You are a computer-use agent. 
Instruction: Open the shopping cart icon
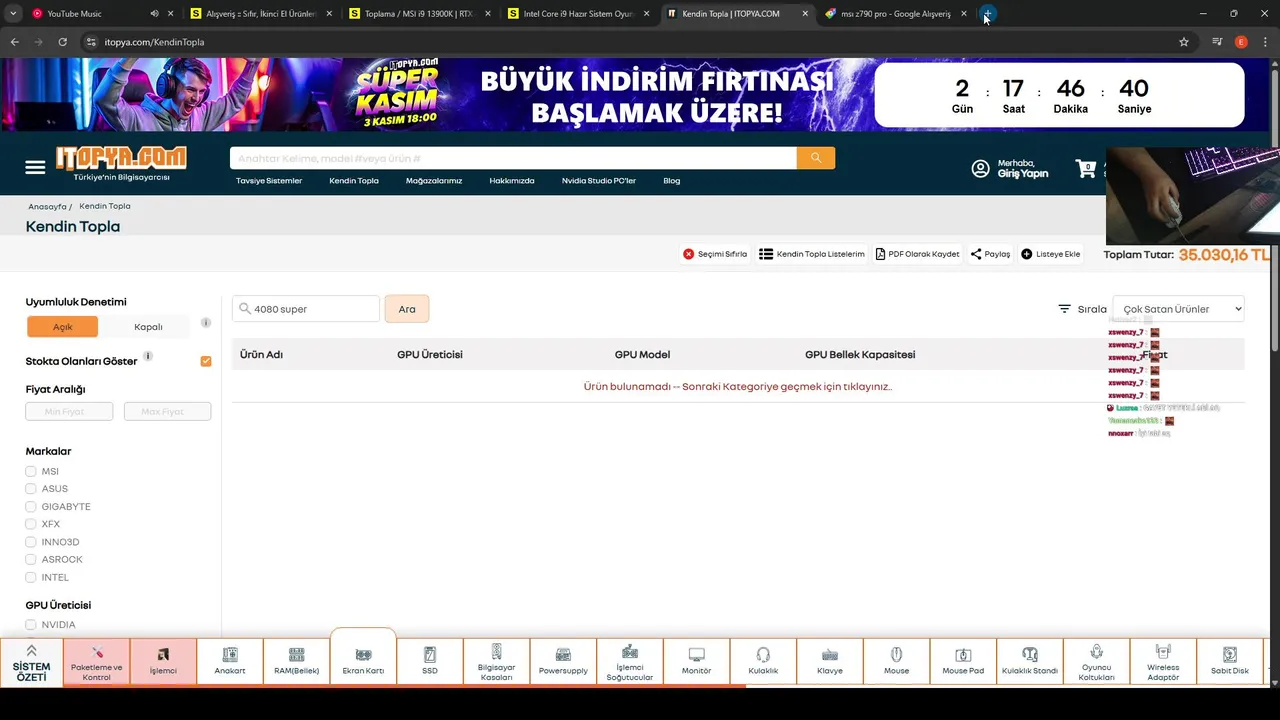click(x=1086, y=169)
